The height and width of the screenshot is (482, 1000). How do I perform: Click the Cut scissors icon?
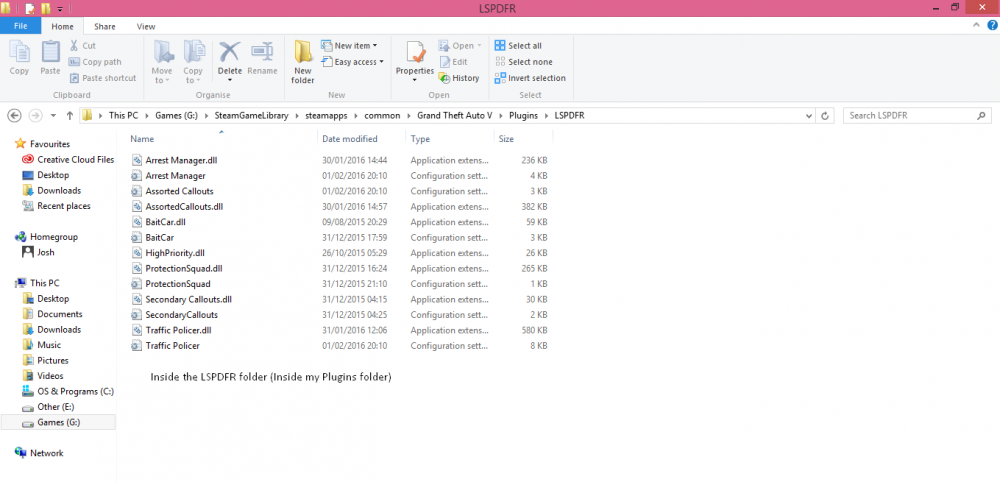click(x=74, y=45)
